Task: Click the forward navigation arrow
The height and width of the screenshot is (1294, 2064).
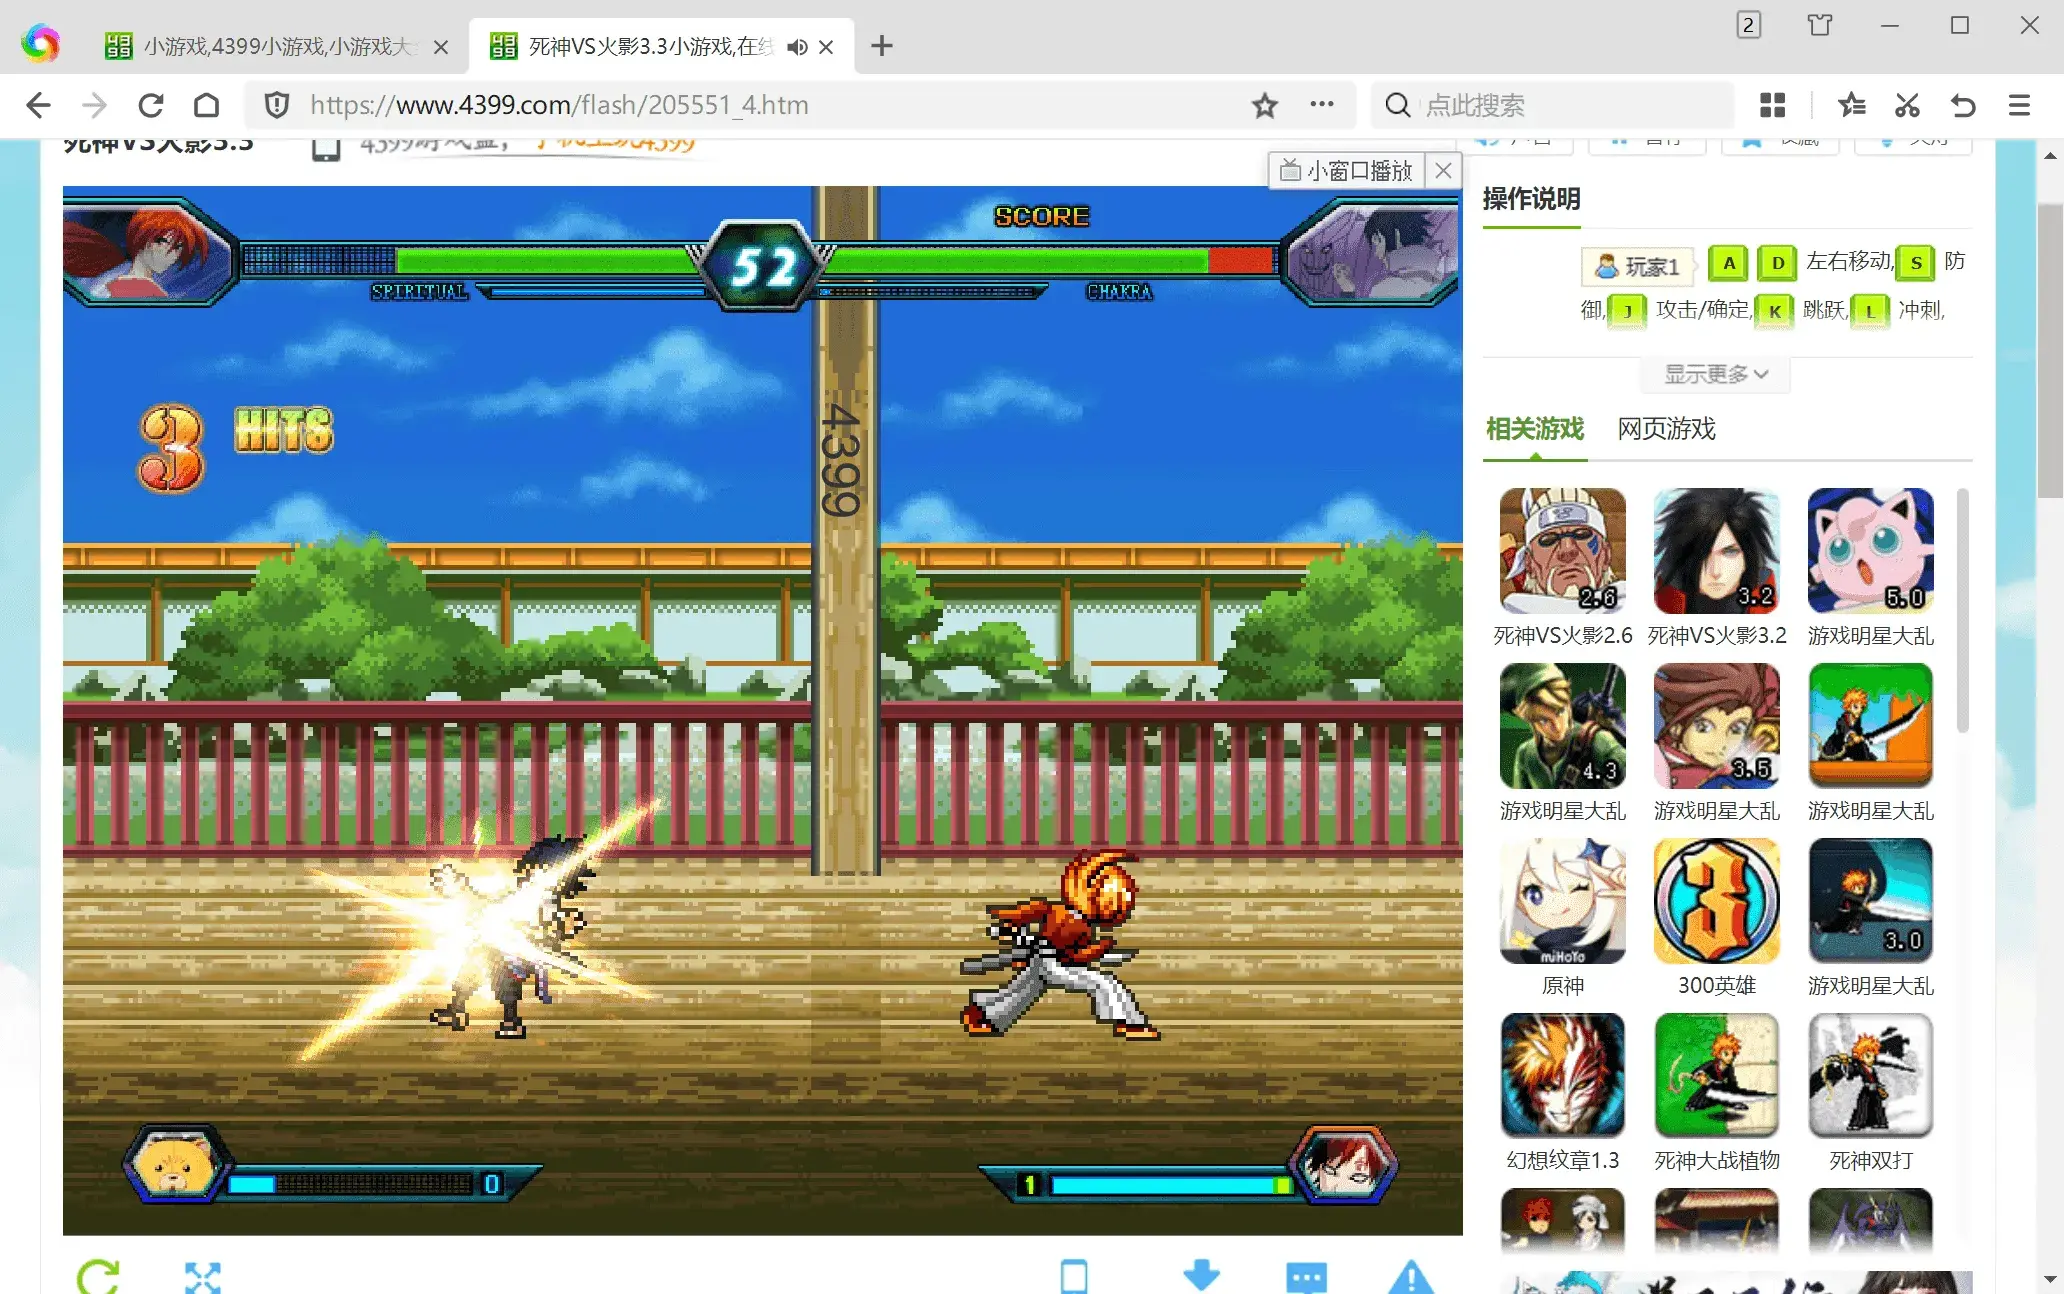Action: (94, 105)
